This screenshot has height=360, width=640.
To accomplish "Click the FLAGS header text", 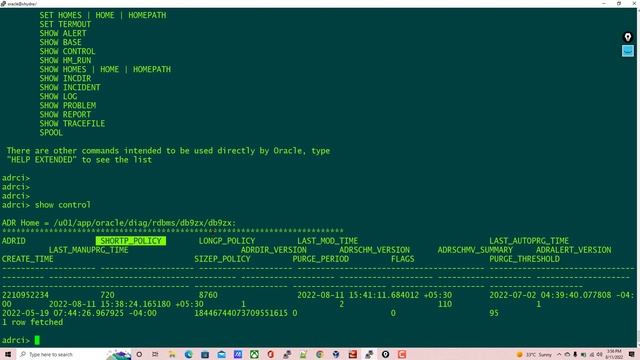I will 402,259.
